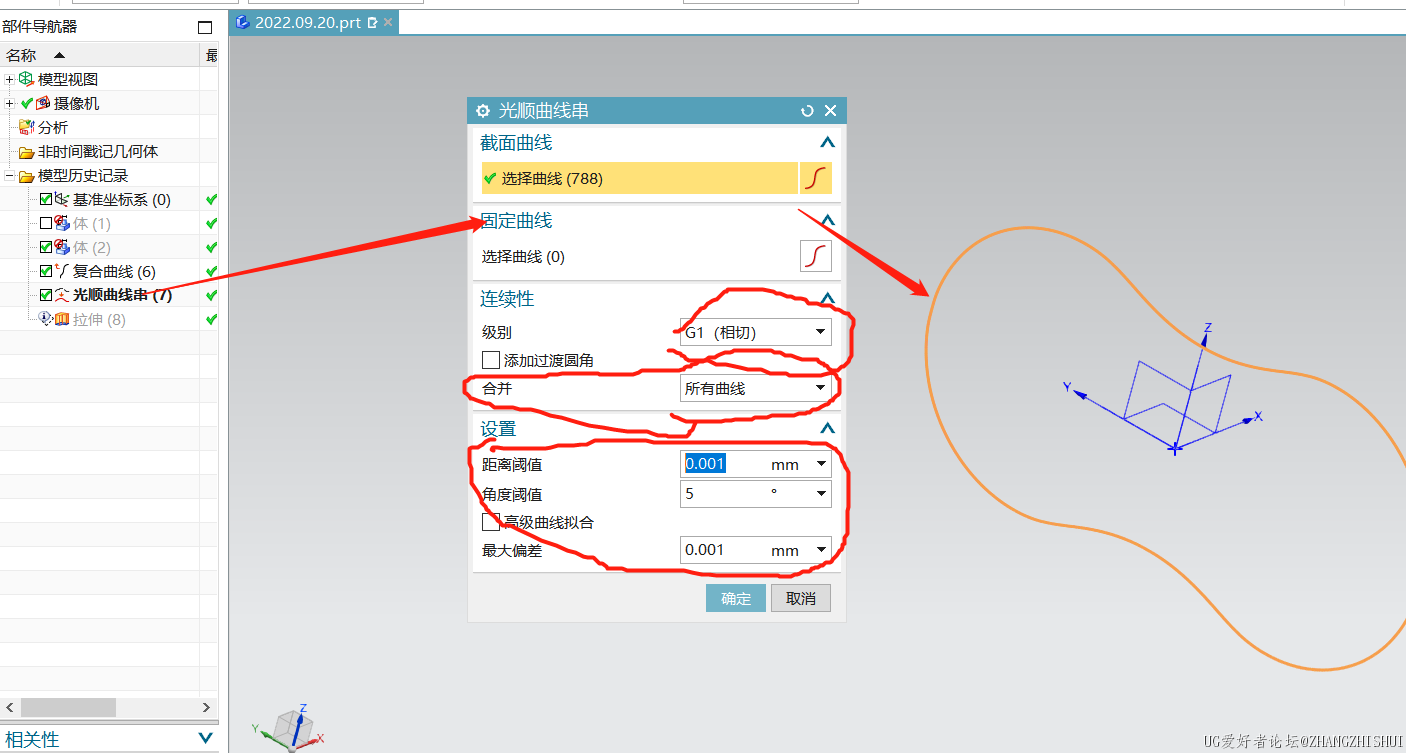This screenshot has width=1406, height=753.
Task: Click the part file icon in tab
Action: pyautogui.click(x=242, y=22)
